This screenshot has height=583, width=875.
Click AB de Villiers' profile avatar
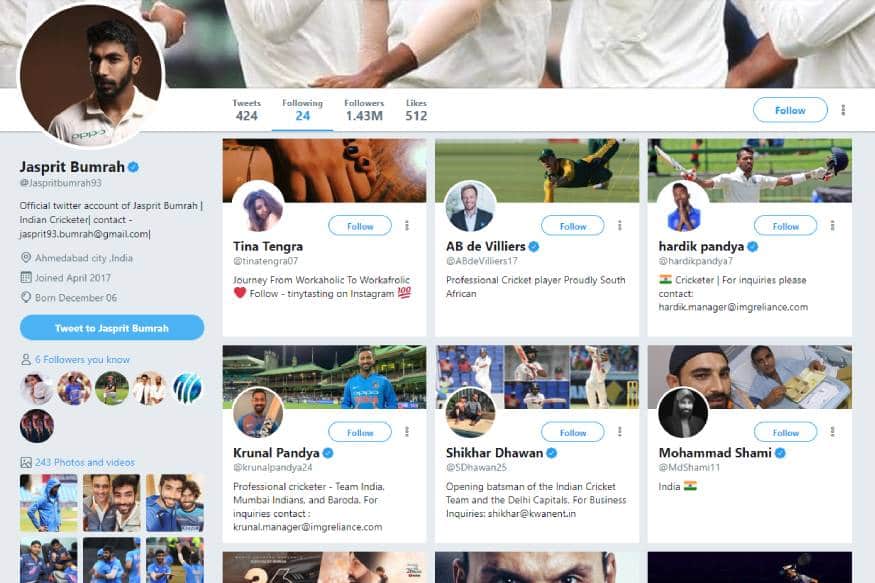(x=470, y=206)
